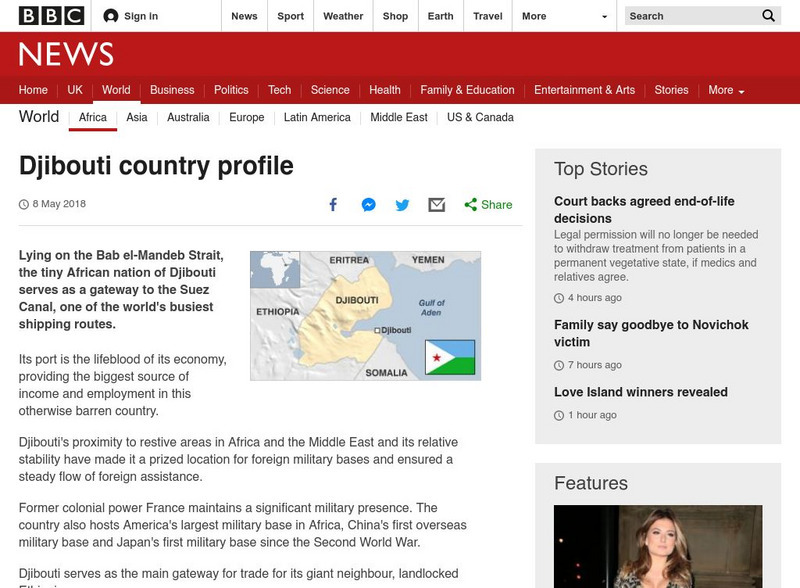Open the Earth top menu item
Image resolution: width=800 pixels, height=588 pixels.
point(440,16)
